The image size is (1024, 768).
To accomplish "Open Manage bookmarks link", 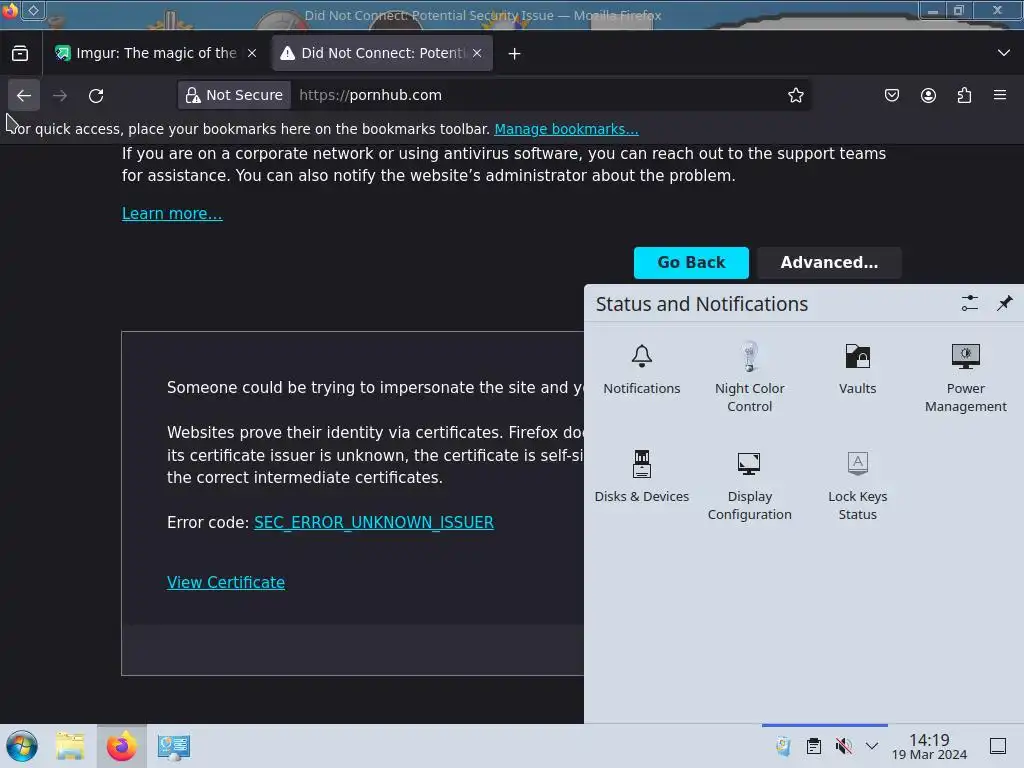I will pyautogui.click(x=566, y=129).
